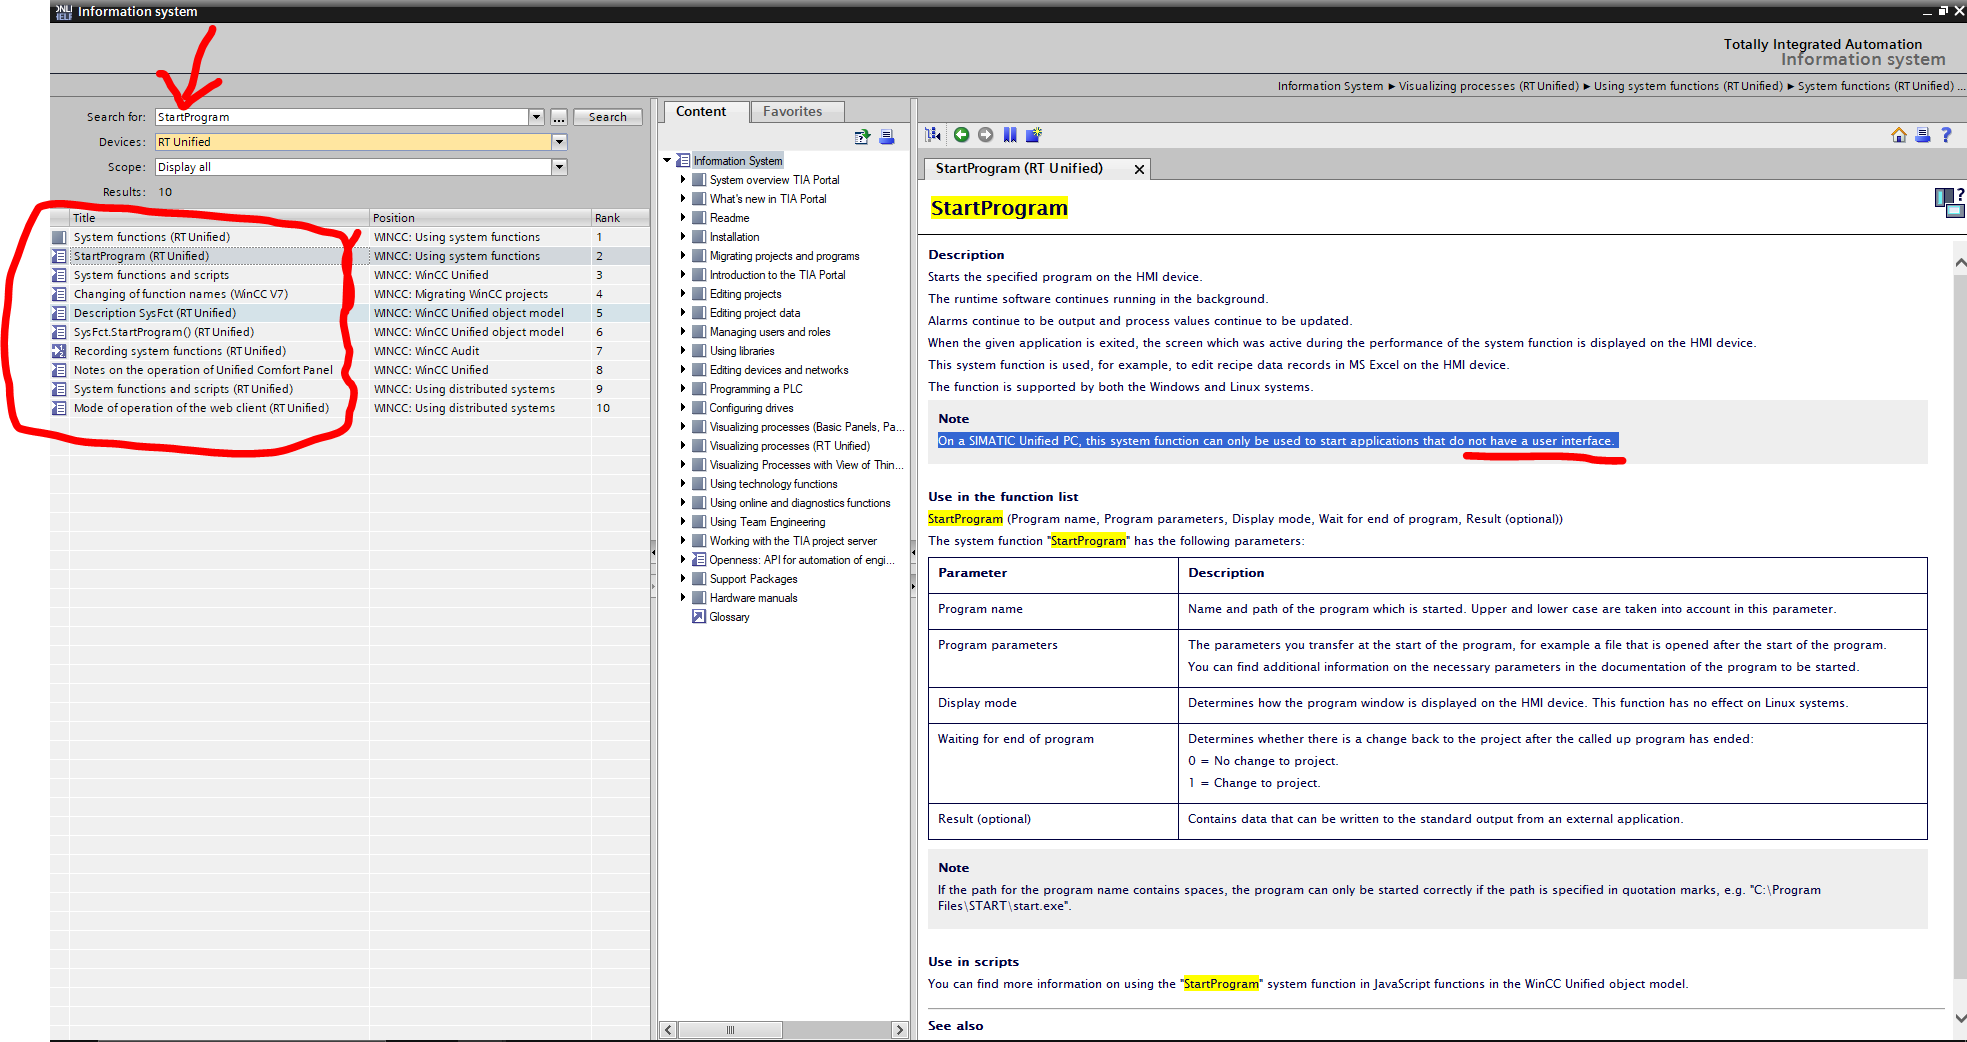The width and height of the screenshot is (1967, 1042).
Task: Click the Search for text field
Action: pos(340,117)
